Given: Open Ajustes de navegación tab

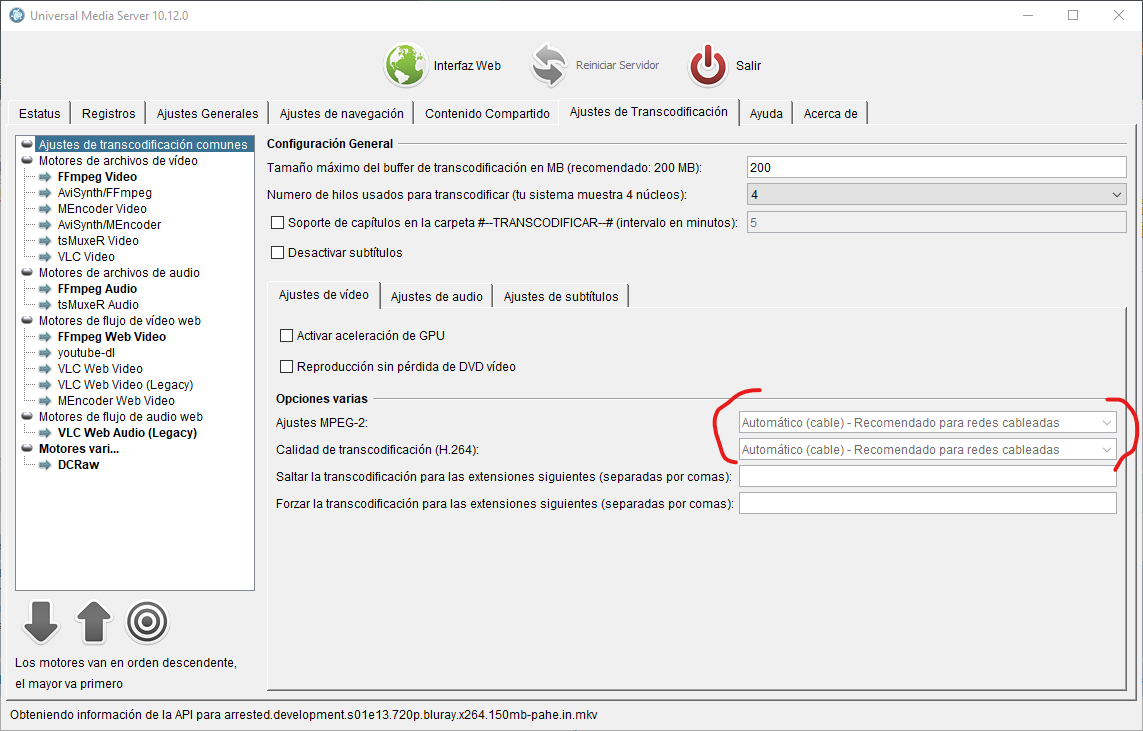Looking at the screenshot, I should (341, 114).
